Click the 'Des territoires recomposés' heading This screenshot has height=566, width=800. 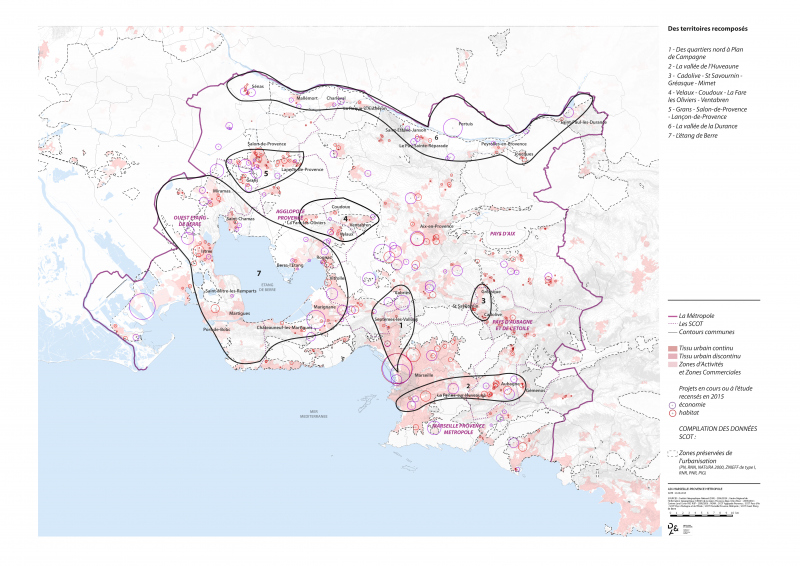coord(706,29)
